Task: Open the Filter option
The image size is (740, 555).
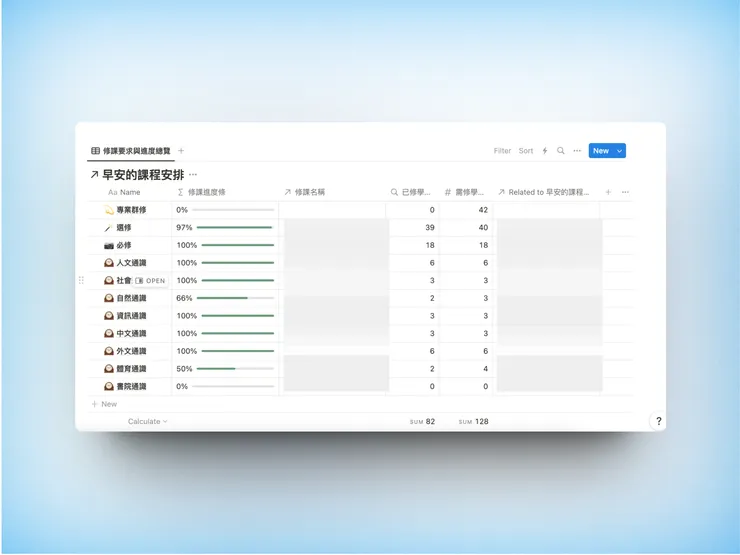Action: click(502, 151)
